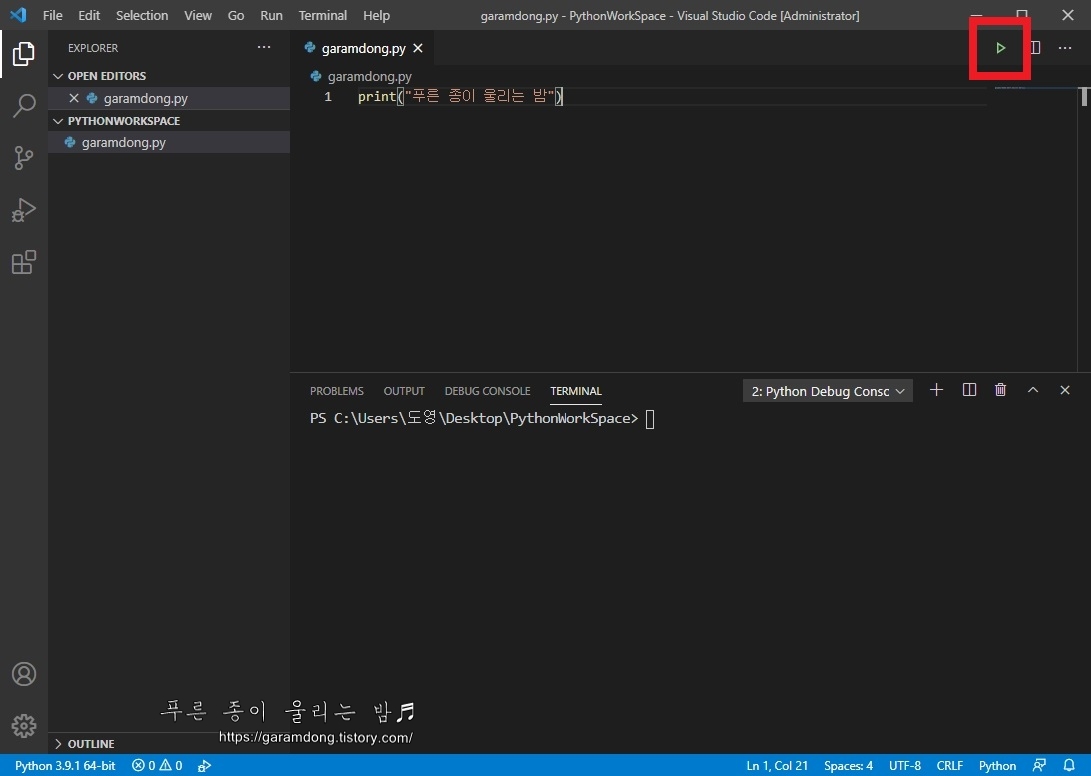1091x776 pixels.
Task: Close the garamdong.py editor tab
Action: (x=417, y=48)
